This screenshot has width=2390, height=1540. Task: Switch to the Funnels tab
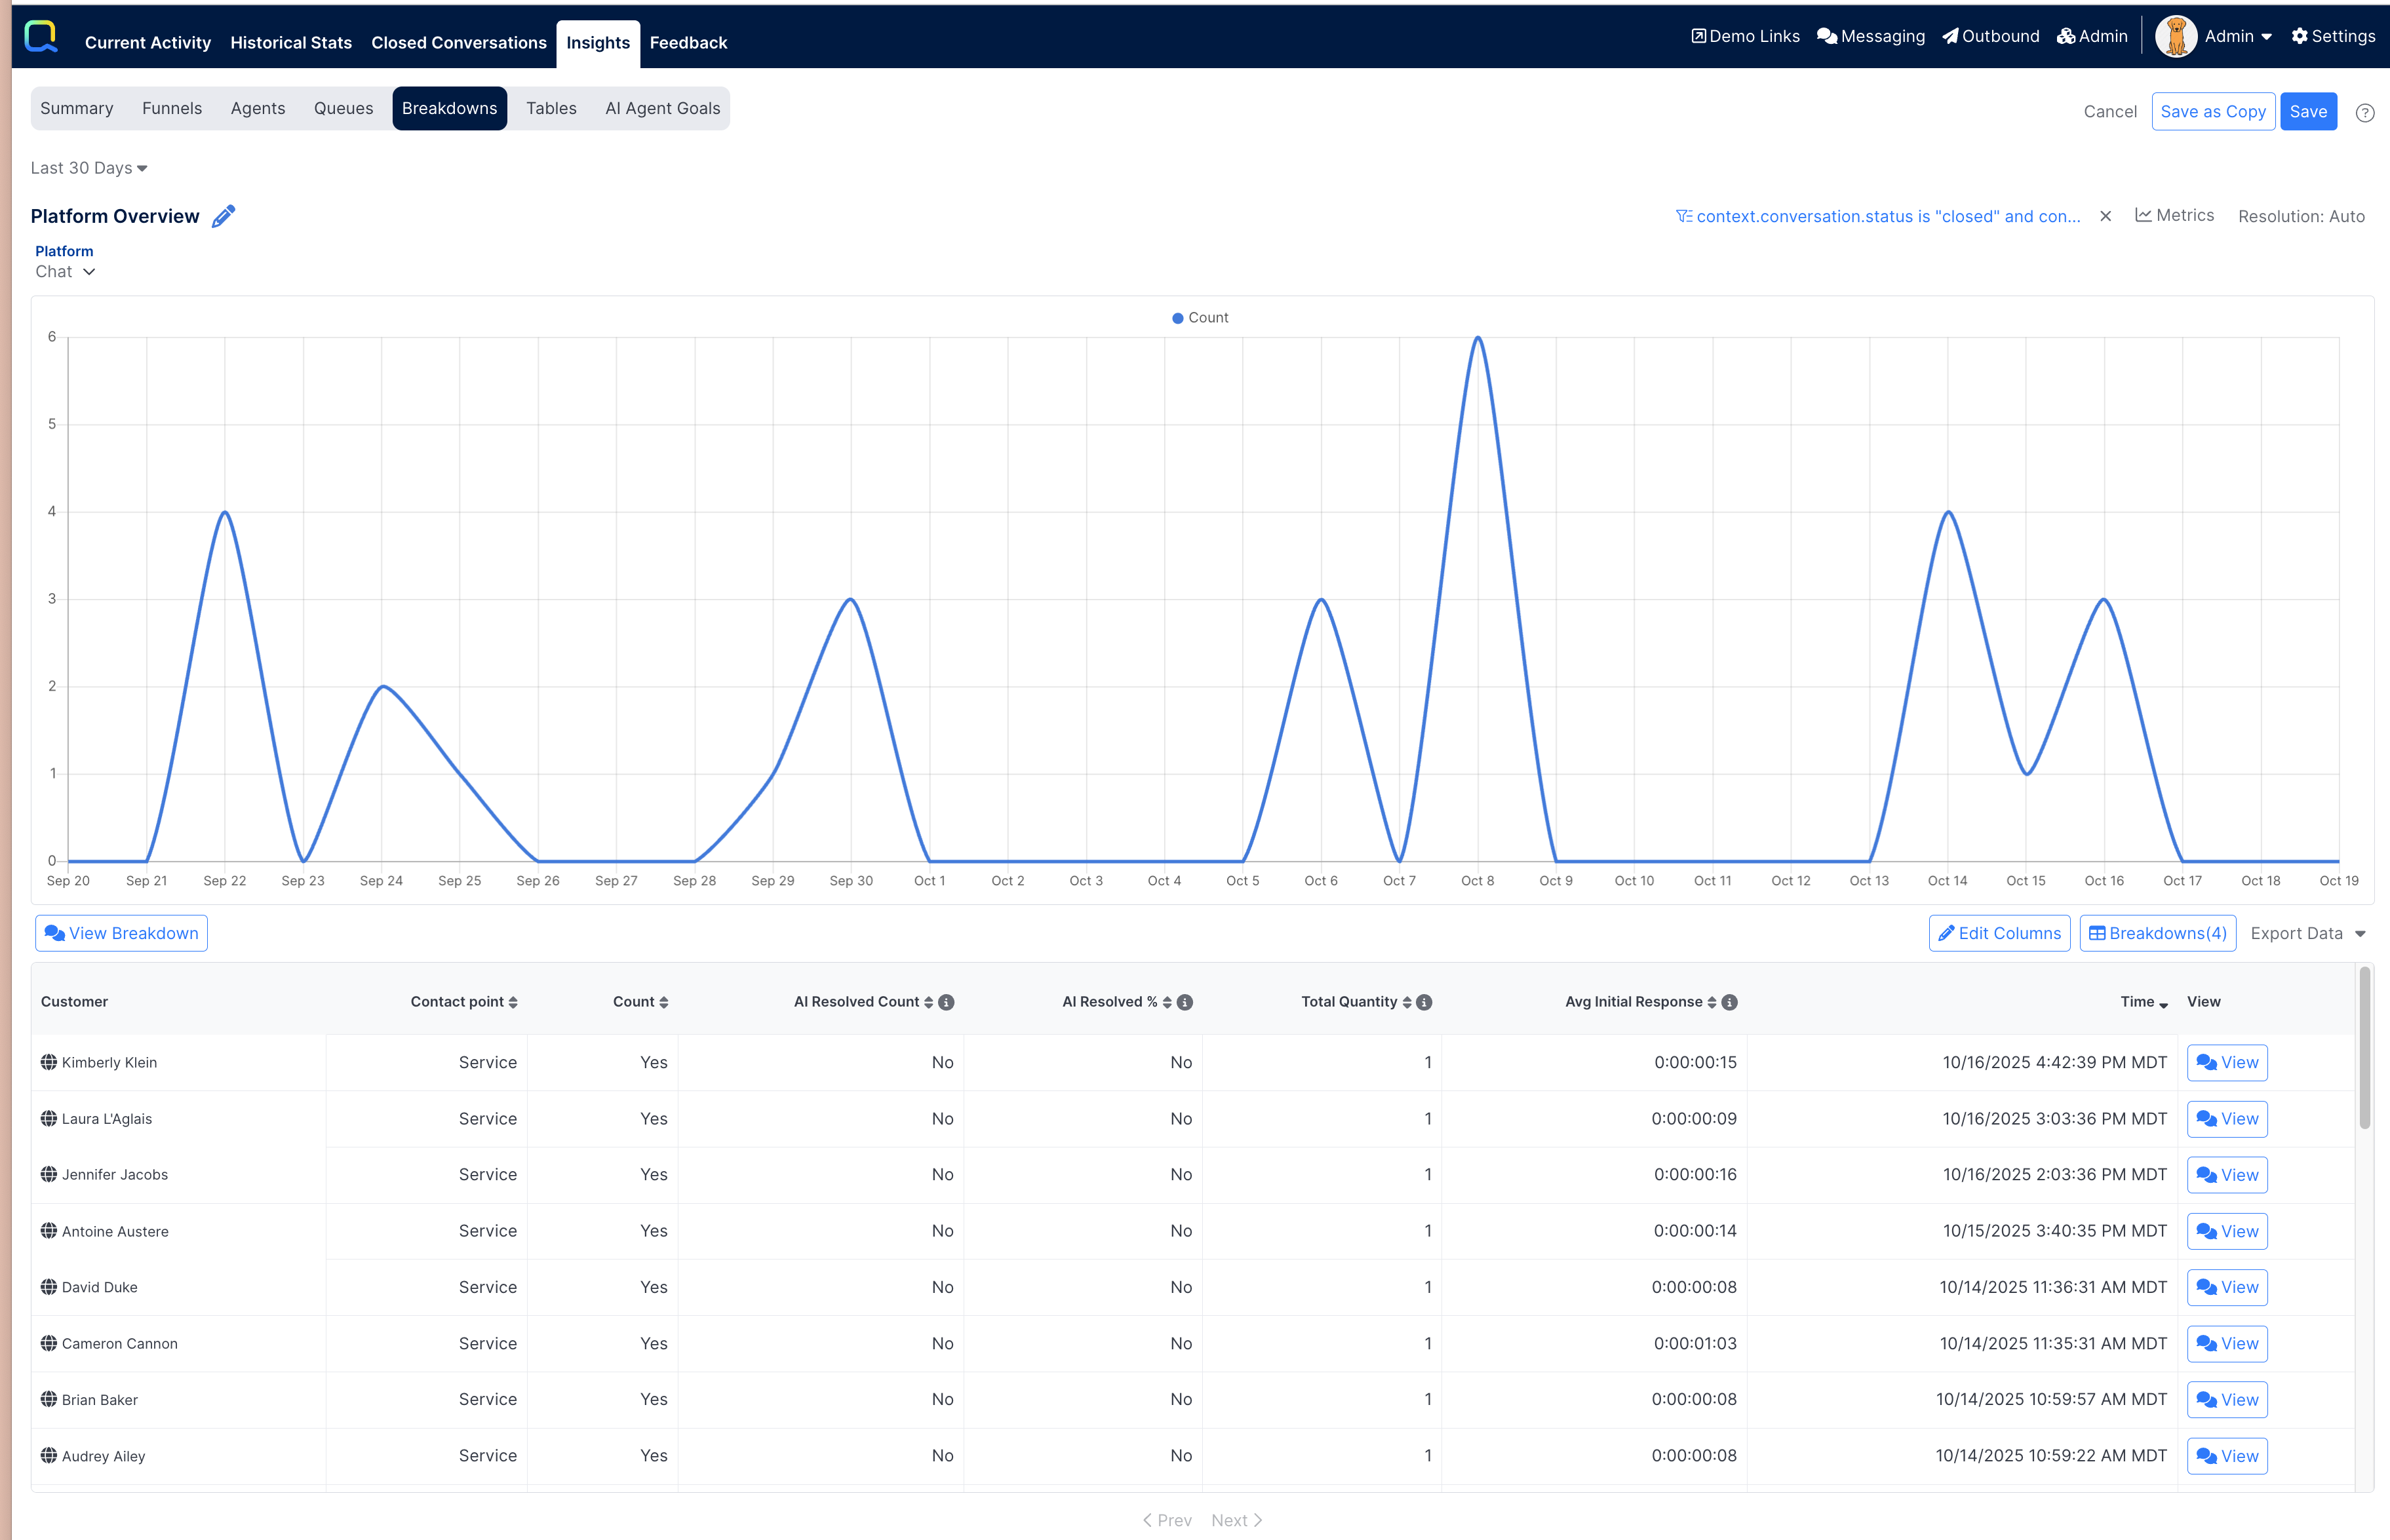(172, 108)
